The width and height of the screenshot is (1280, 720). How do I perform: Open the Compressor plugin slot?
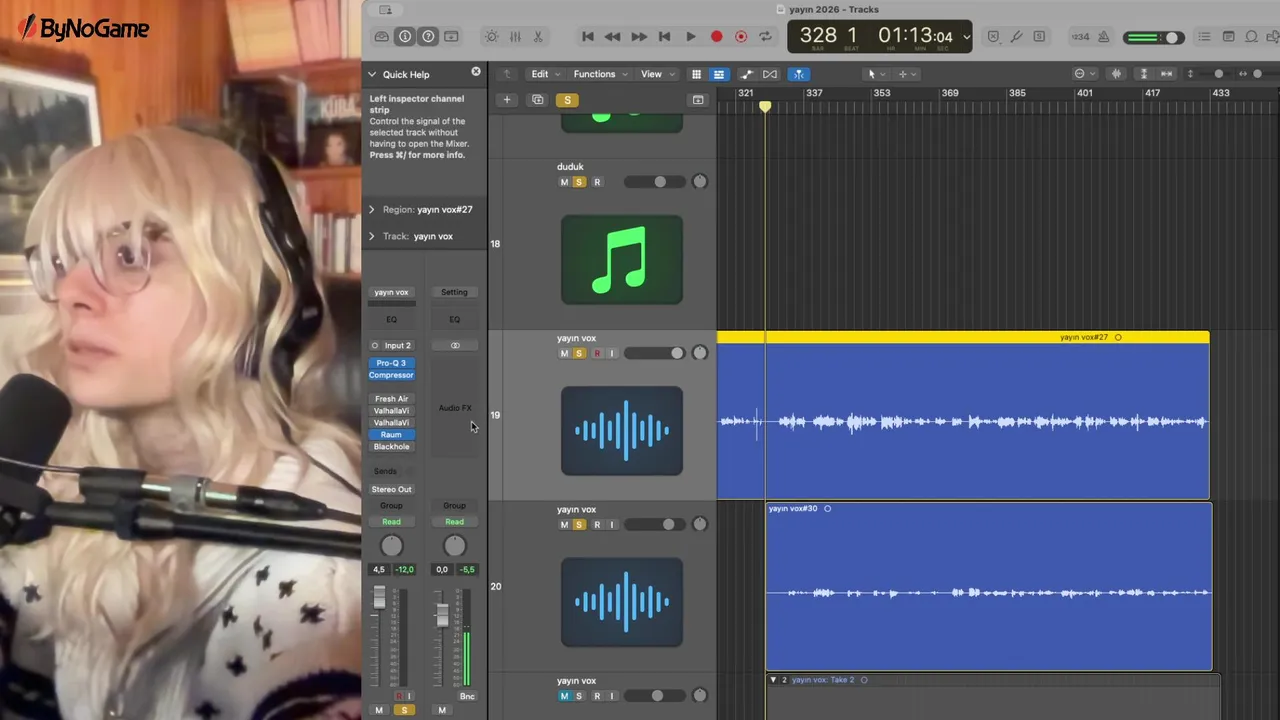tap(391, 375)
